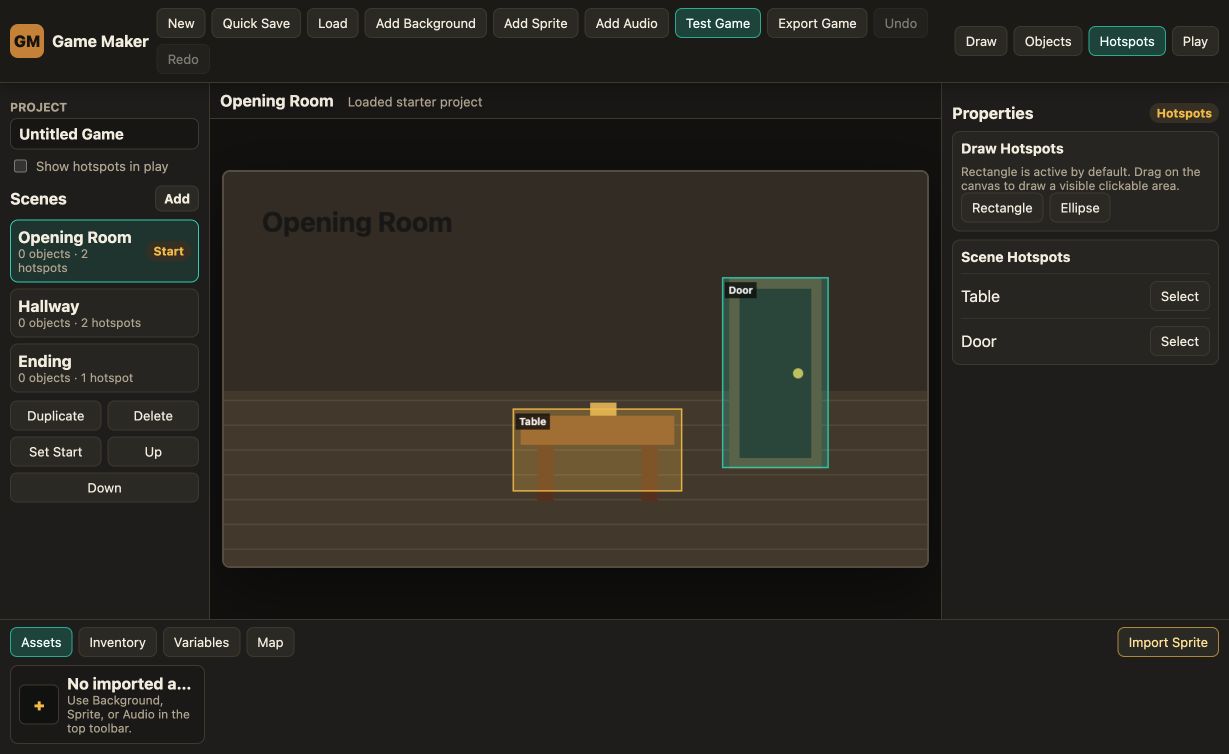The width and height of the screenshot is (1229, 754).
Task: Click the plus icon in Assets panel
Action: tap(39, 705)
